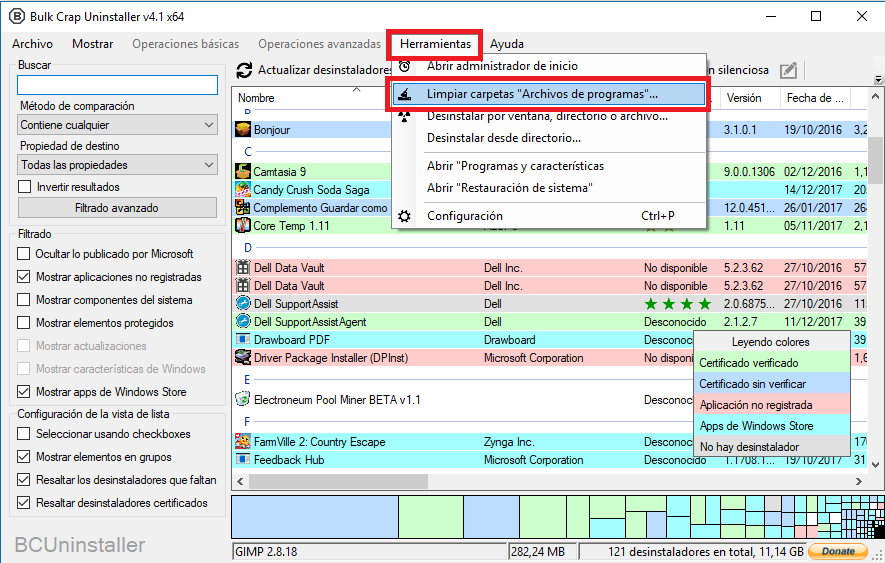Click the Drawboard PDF icon

click(243, 339)
